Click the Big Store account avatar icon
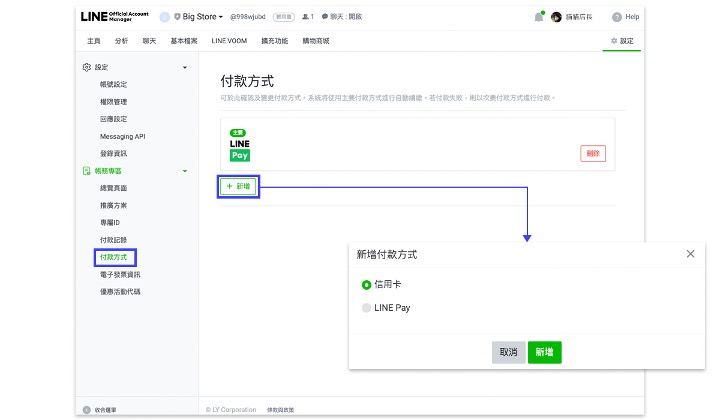720x420 pixels. (x=165, y=17)
